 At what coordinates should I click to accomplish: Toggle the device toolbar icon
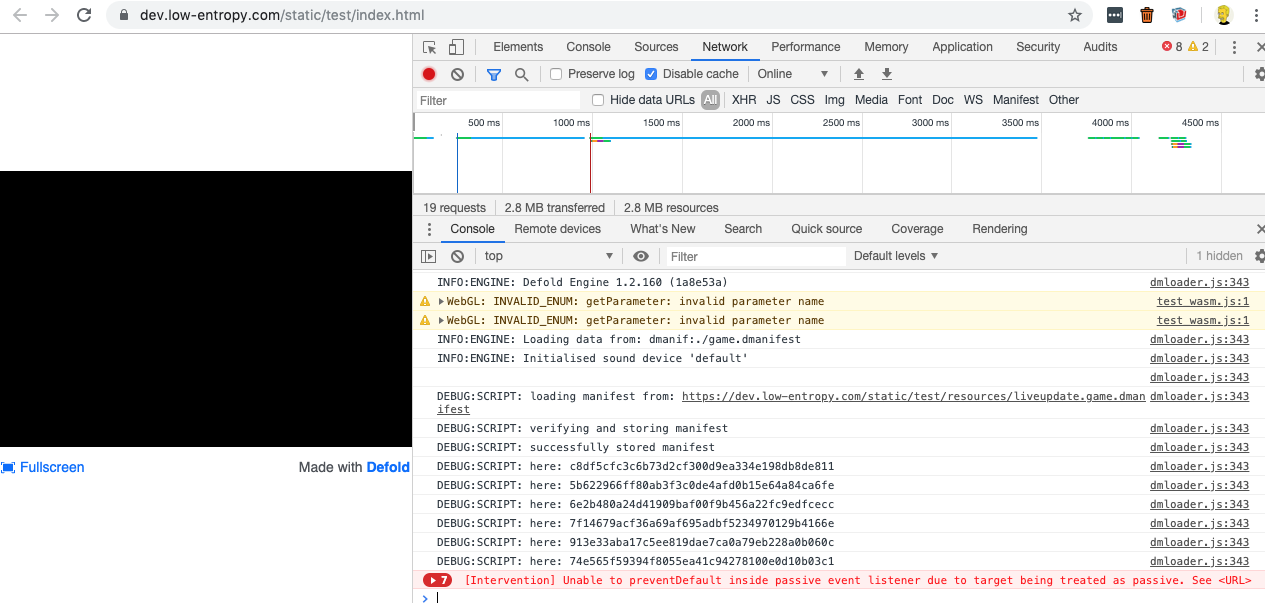tap(456, 47)
